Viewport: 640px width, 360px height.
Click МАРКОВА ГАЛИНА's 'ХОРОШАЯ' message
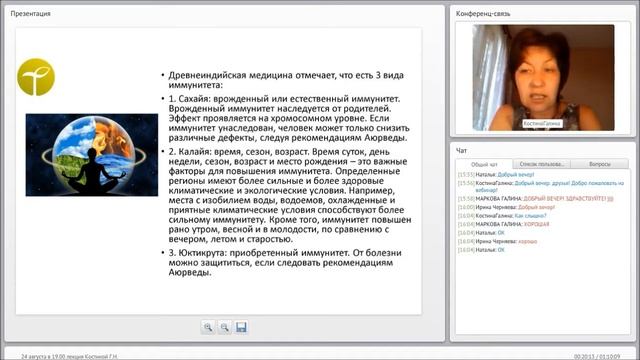(x=503, y=224)
